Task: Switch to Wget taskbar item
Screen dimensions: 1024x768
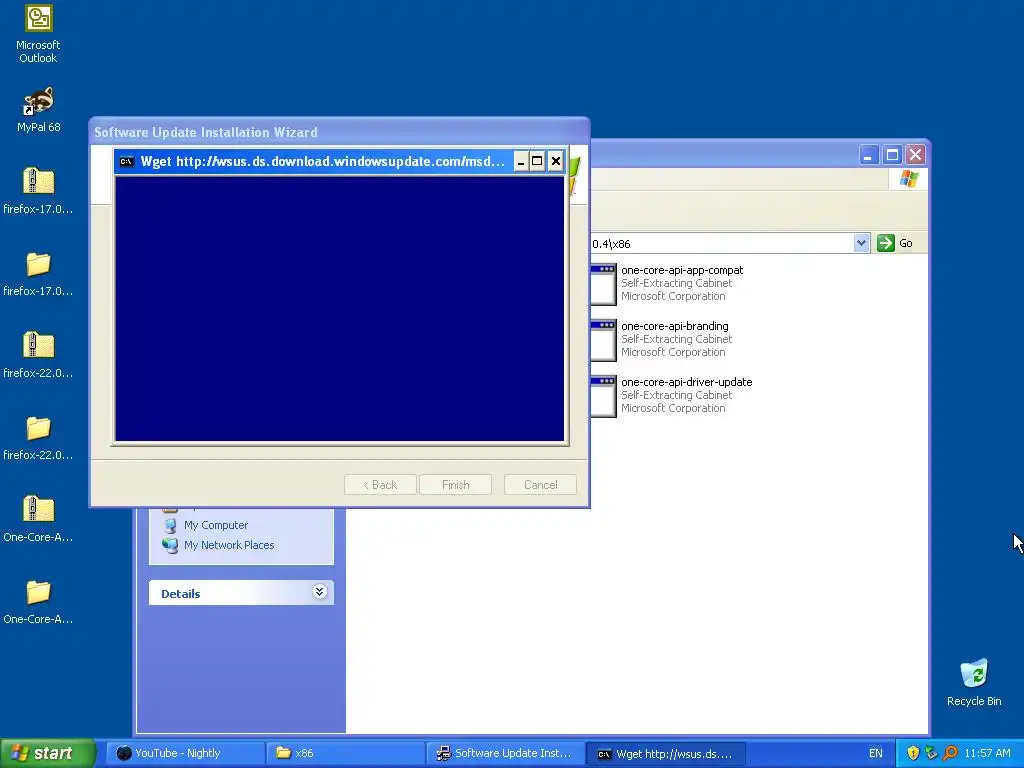Action: (665, 753)
